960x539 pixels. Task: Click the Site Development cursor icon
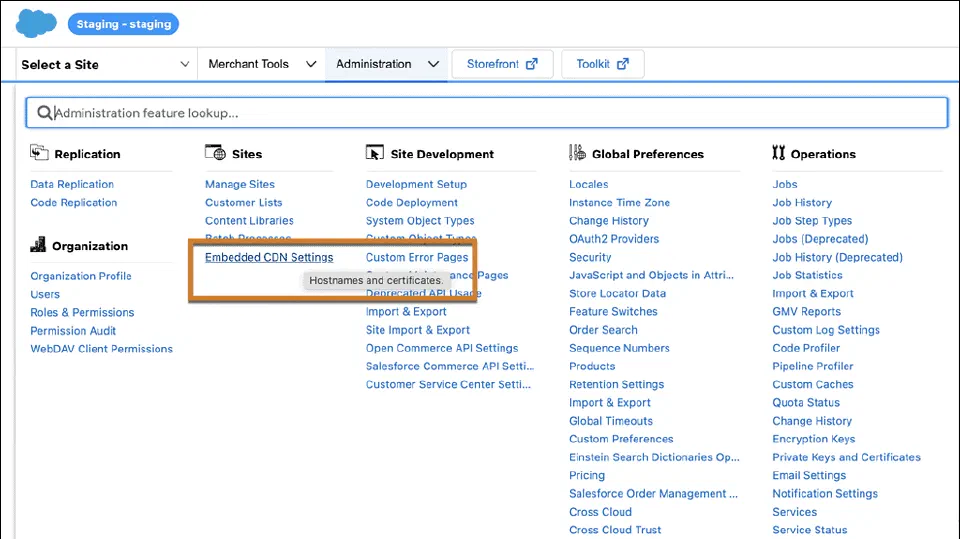click(375, 153)
